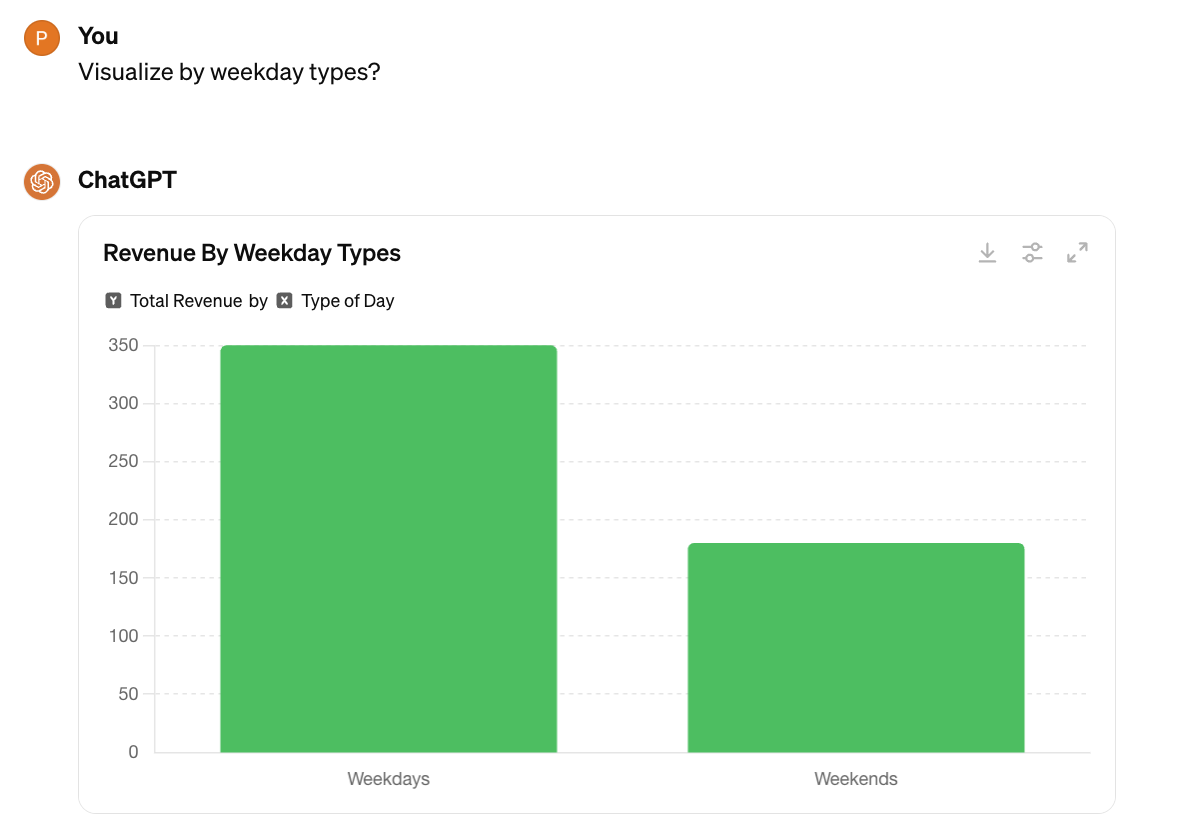Click the ChatGPT logo avatar
The width and height of the screenshot is (1180, 834).
(42, 181)
